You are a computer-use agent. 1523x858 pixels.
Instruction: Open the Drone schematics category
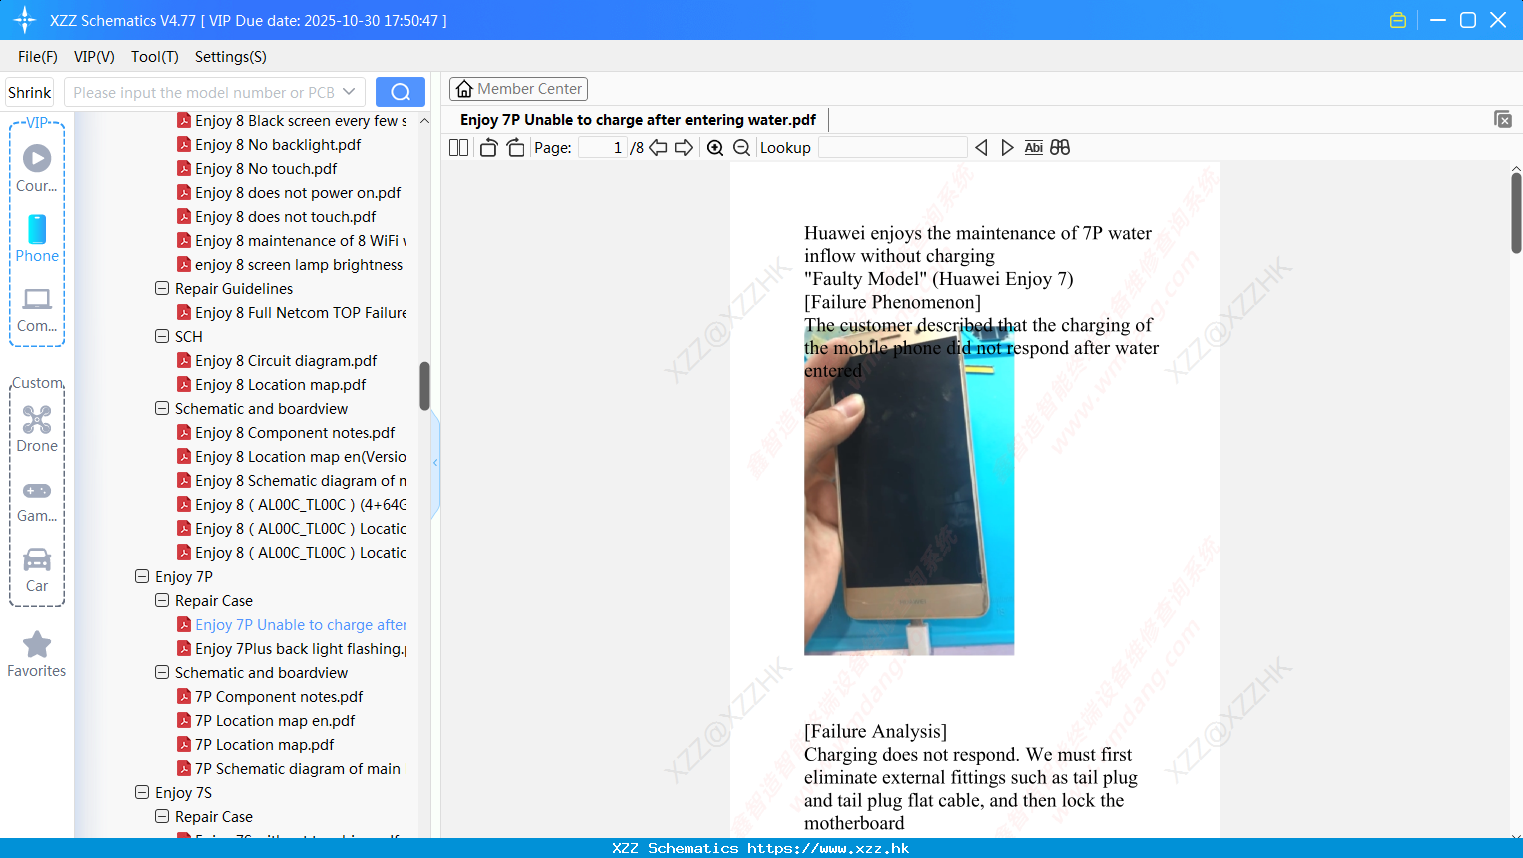click(x=37, y=428)
